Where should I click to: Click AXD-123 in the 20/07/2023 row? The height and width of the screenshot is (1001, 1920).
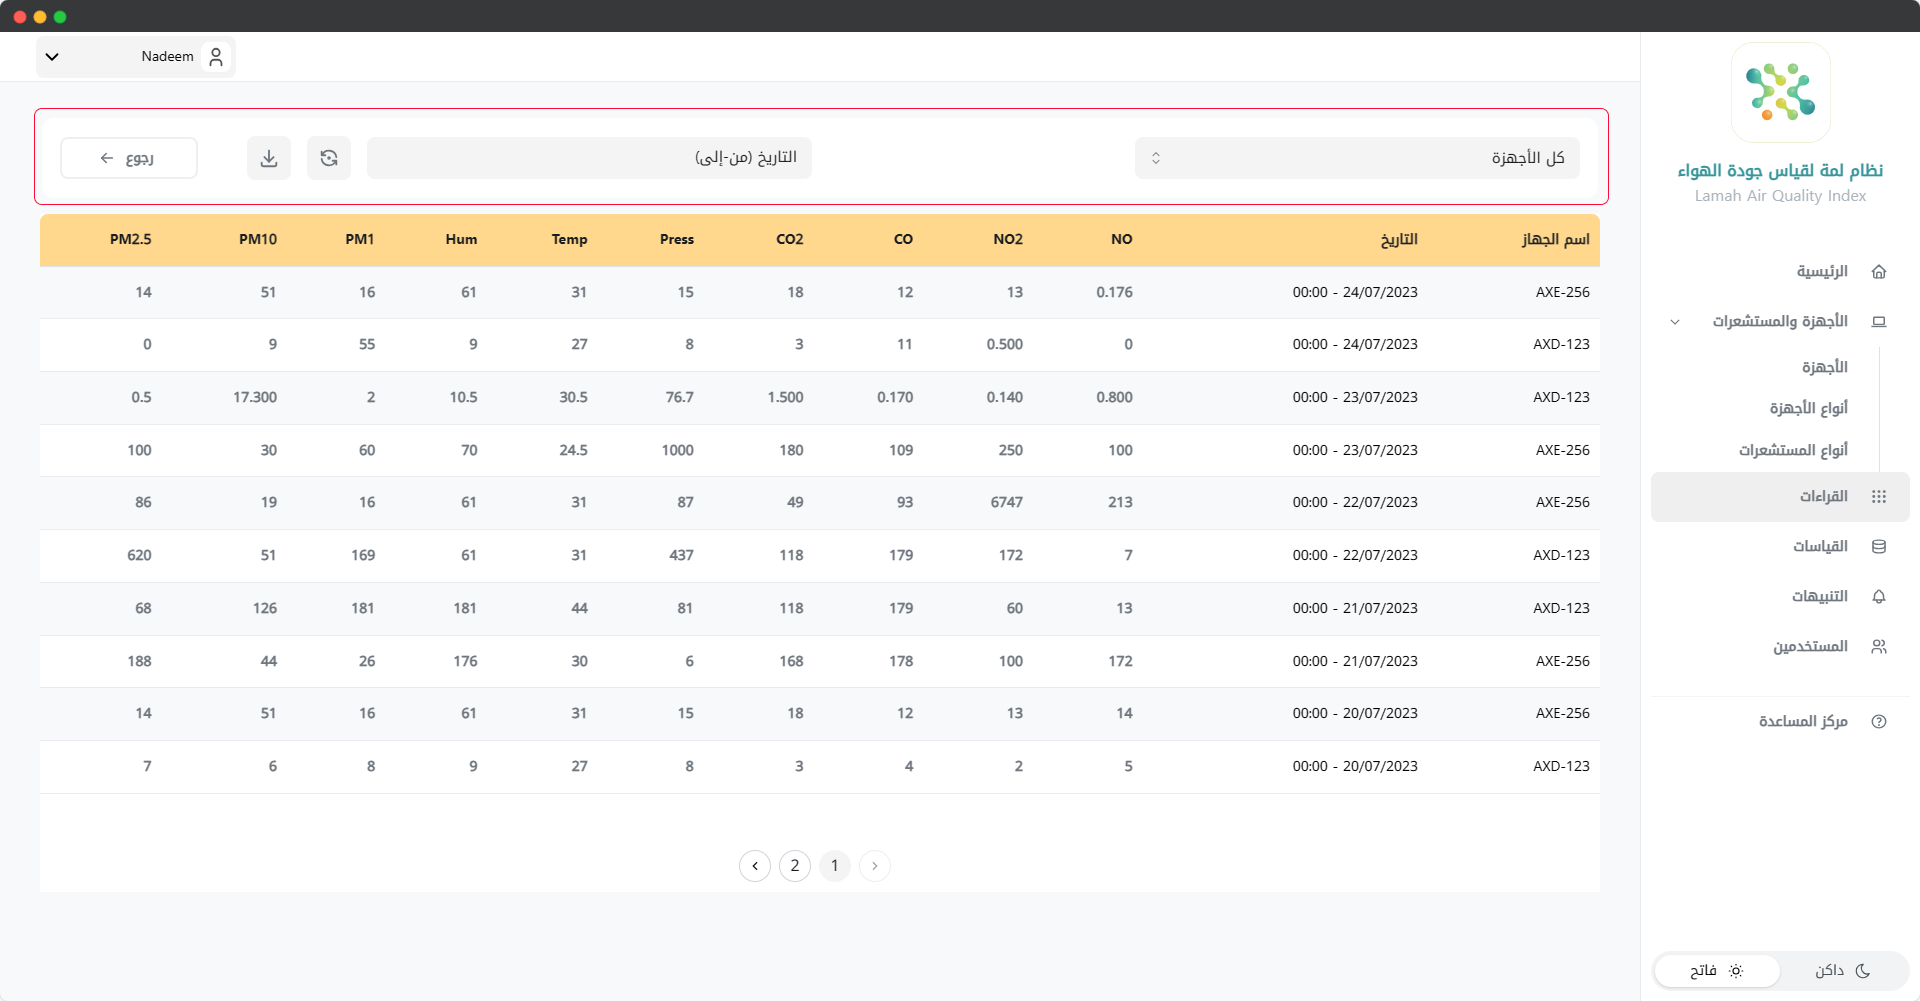(1562, 767)
